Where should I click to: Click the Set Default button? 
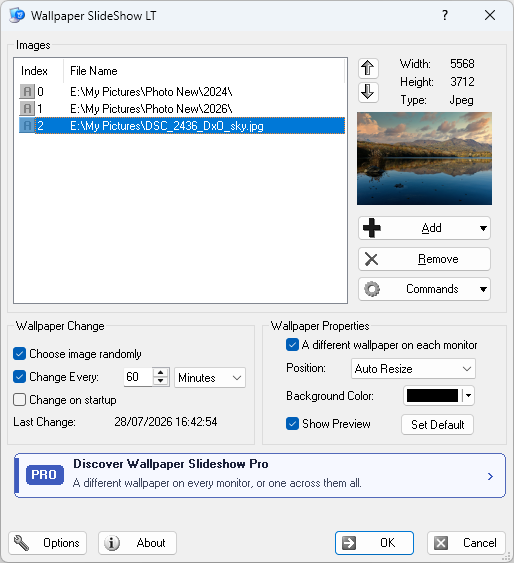pos(437,425)
